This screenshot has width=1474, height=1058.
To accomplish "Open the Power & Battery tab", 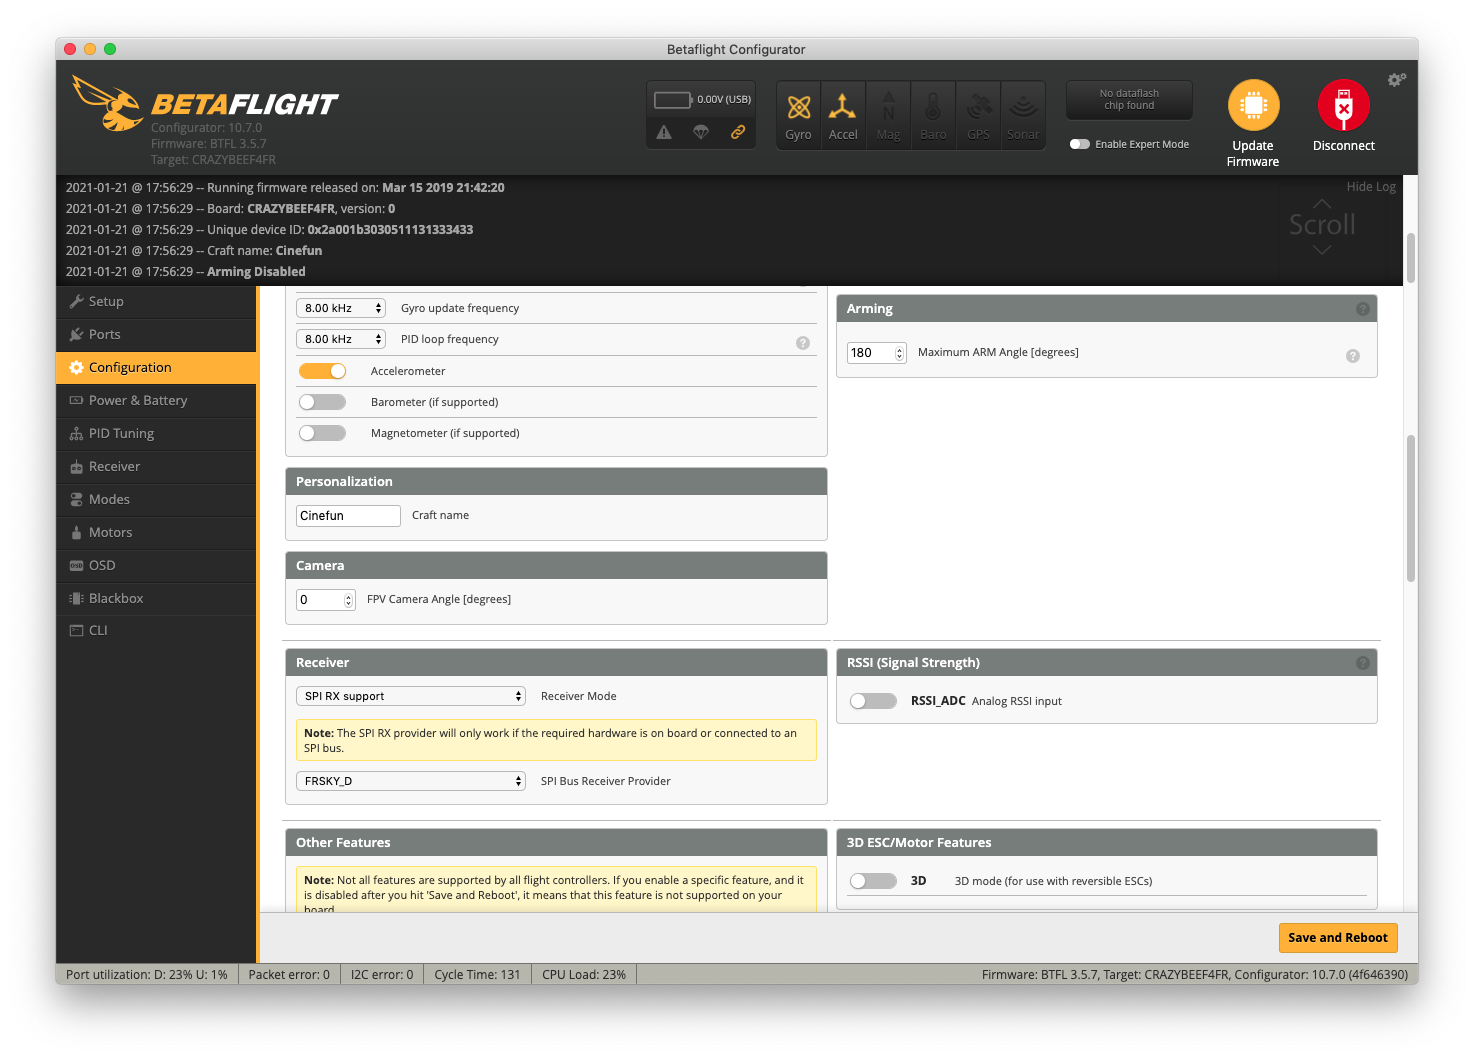I will point(157,400).
